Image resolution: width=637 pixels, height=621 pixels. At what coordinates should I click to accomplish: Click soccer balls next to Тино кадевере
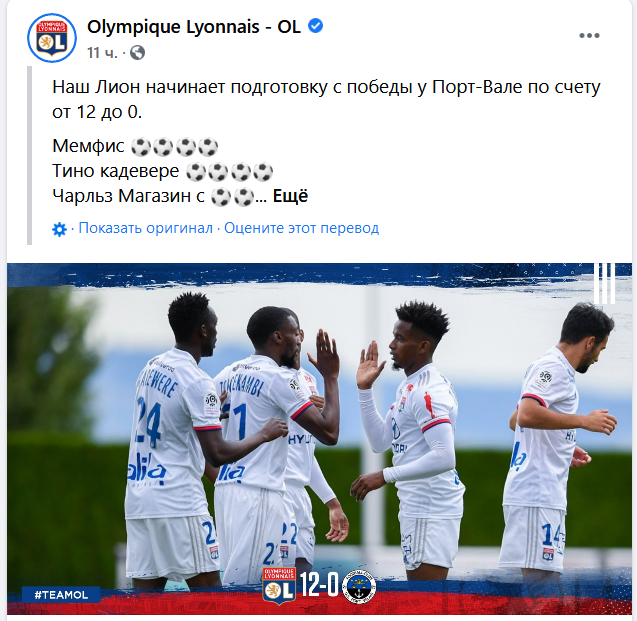point(230,171)
